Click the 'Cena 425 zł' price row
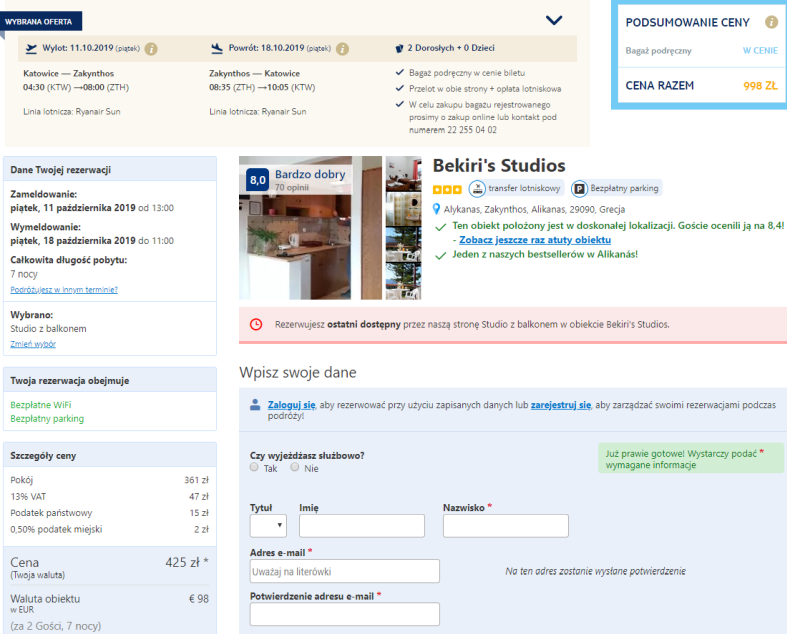The image size is (787, 635). [109, 567]
